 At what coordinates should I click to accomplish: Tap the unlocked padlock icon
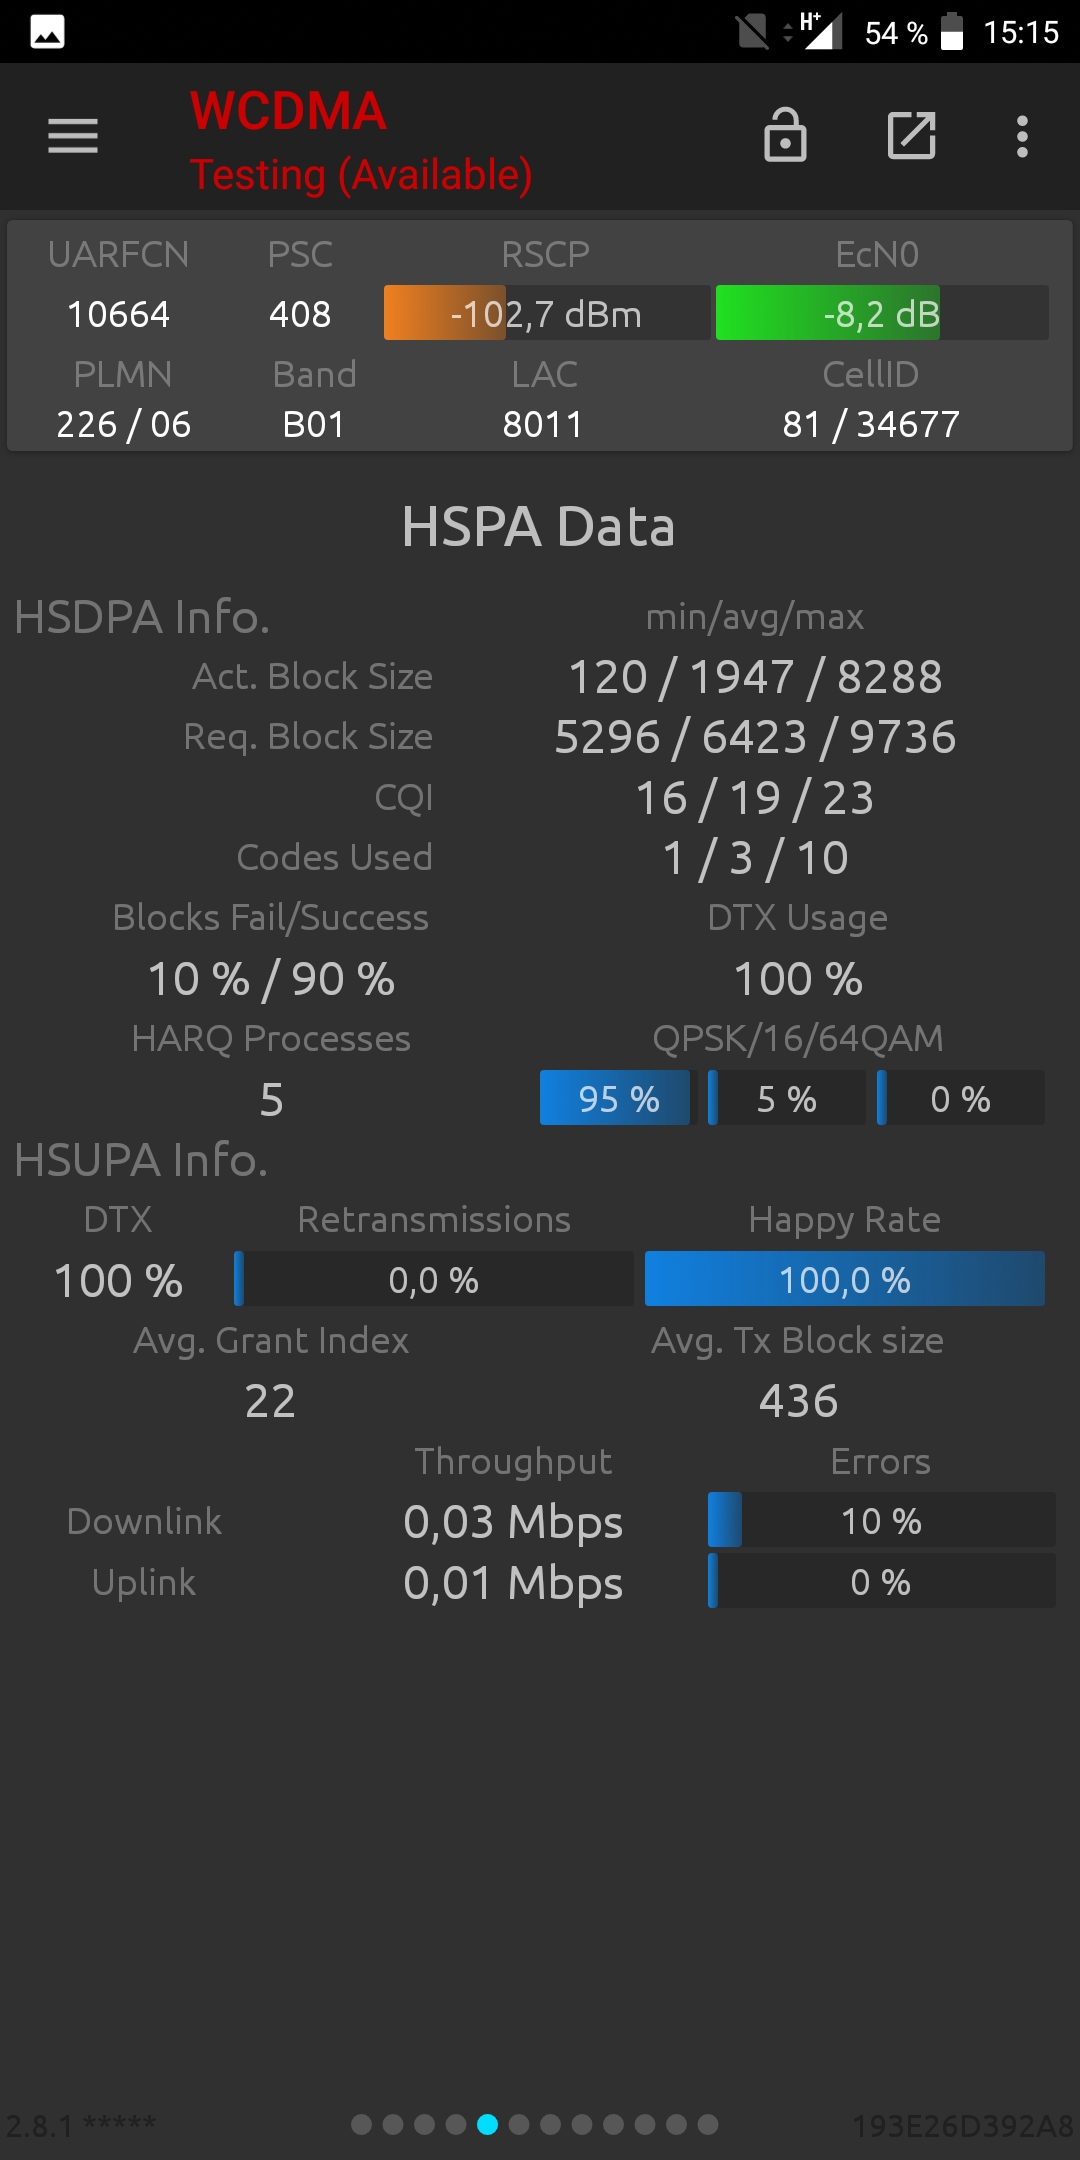785,135
